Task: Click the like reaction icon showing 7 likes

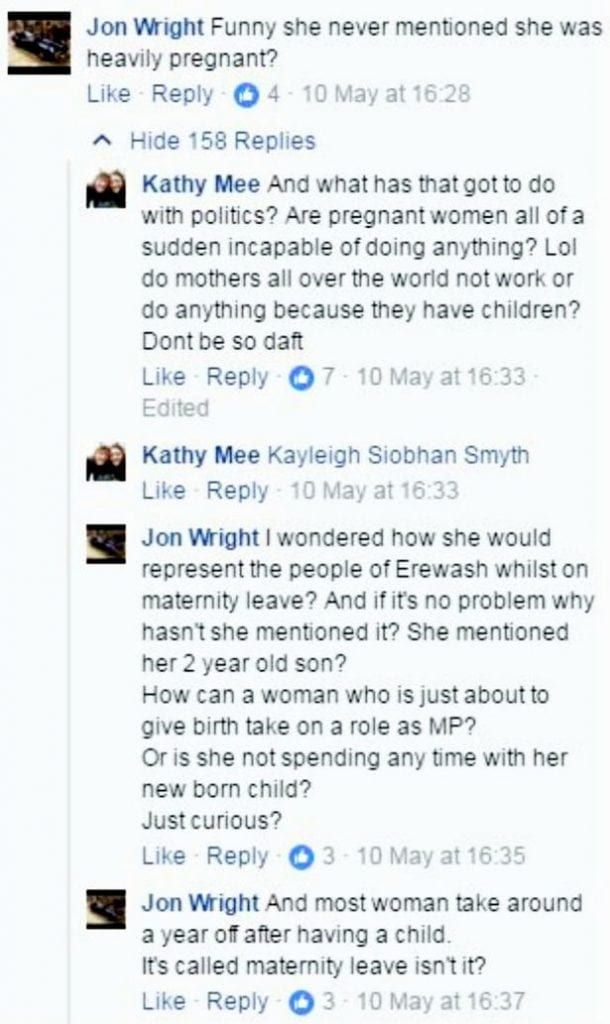Action: [301, 377]
